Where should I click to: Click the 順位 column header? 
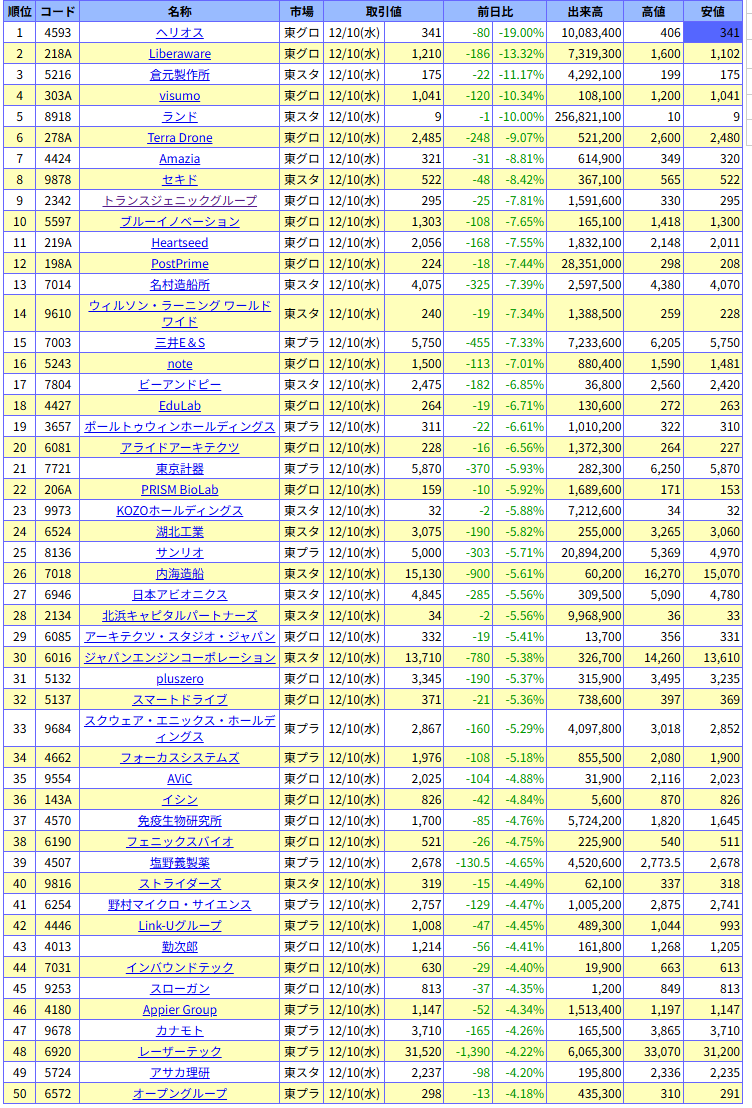20,12
